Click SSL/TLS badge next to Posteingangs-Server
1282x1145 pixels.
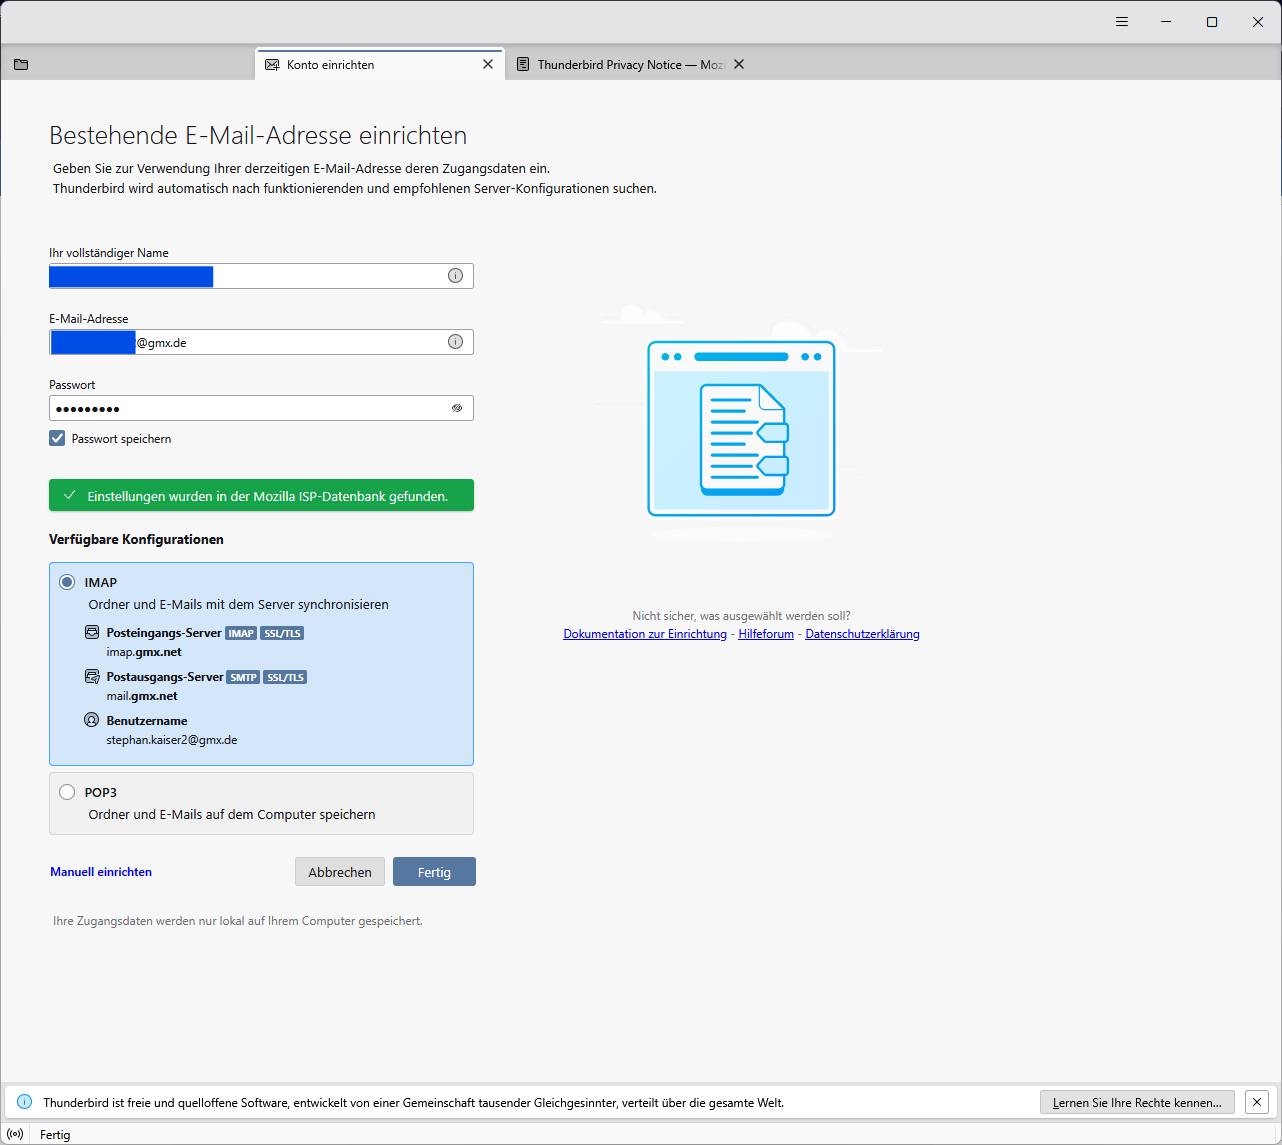[x=282, y=633]
